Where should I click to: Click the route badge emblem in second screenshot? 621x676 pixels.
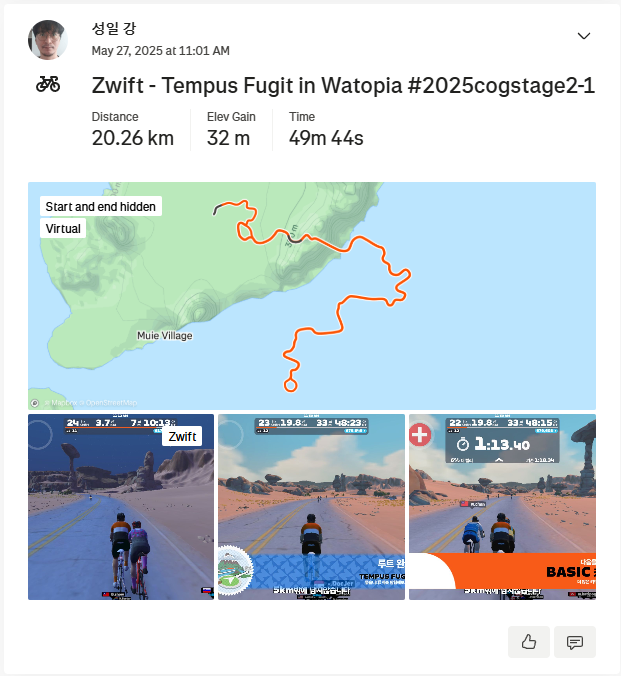(x=235, y=571)
